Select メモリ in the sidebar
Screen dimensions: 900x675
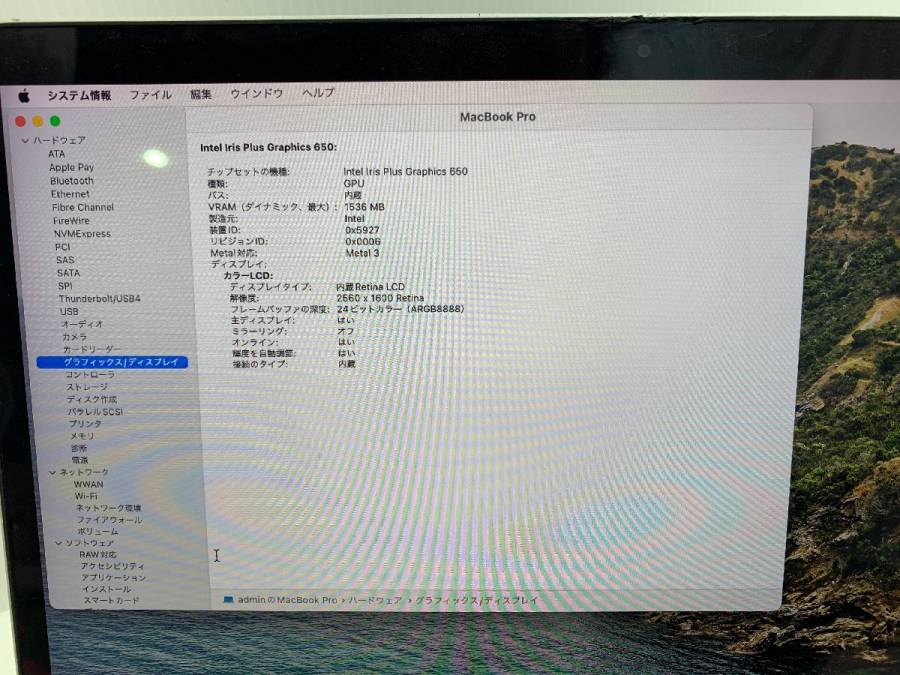[x=82, y=436]
